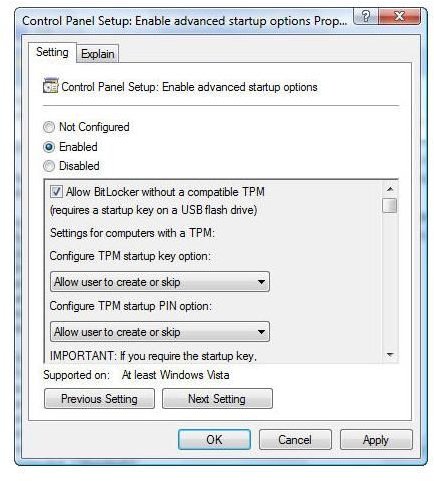Viewport: 434px width, 481px height.
Task: Click the arrow of the startup key combo box
Action: (261, 282)
